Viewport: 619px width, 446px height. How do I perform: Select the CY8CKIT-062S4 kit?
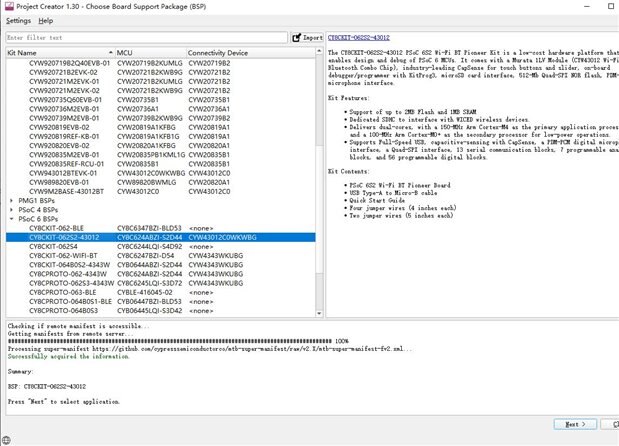(x=53, y=246)
